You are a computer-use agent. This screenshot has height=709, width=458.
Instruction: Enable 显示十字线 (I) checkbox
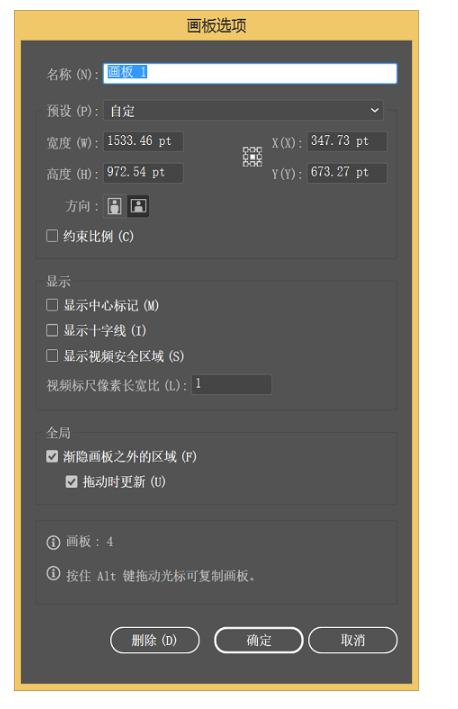52,330
